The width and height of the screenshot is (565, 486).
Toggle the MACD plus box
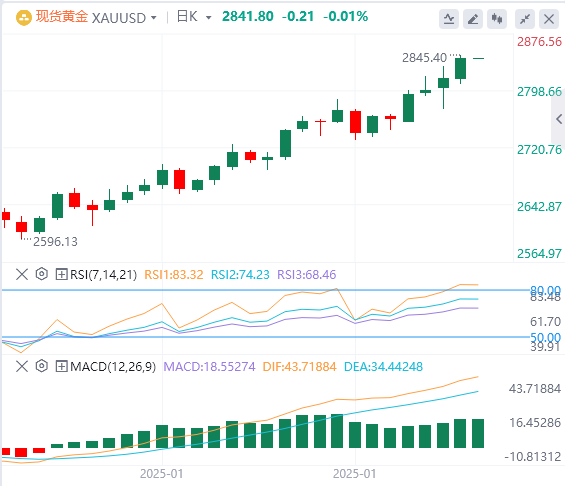[x=61, y=367]
